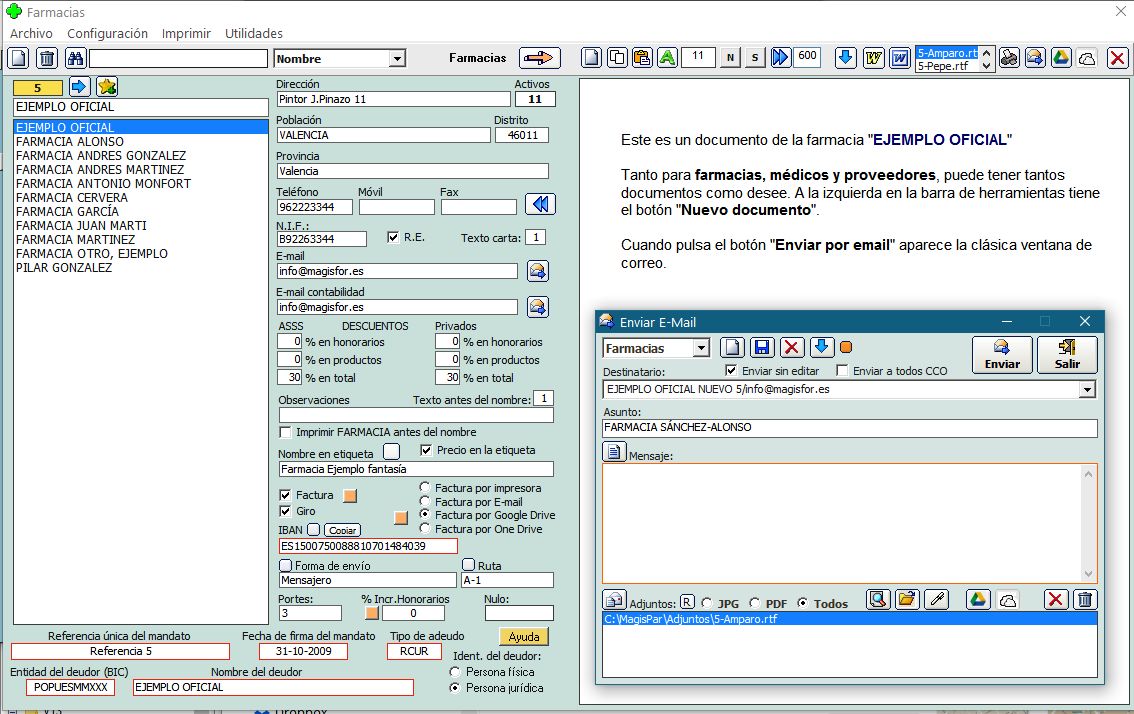Click the orange swatch next to Factura

(x=350, y=495)
